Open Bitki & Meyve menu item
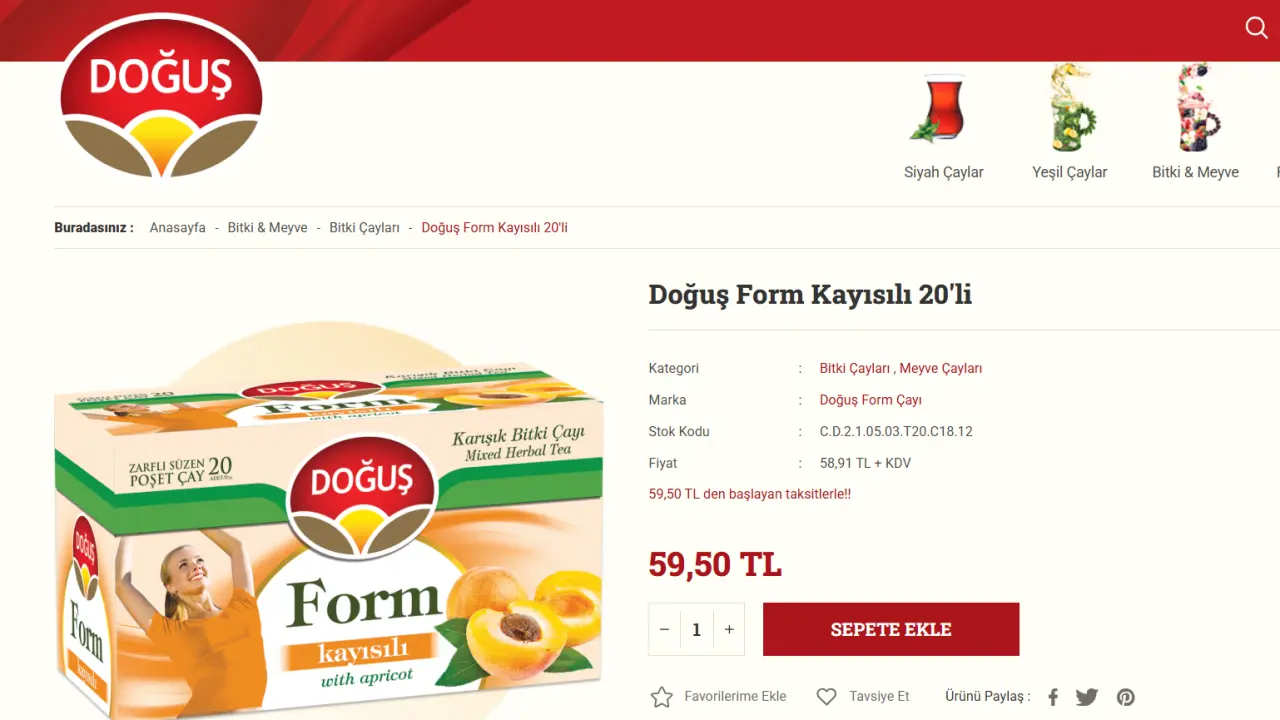This screenshot has width=1280, height=720. pyautogui.click(x=1195, y=172)
